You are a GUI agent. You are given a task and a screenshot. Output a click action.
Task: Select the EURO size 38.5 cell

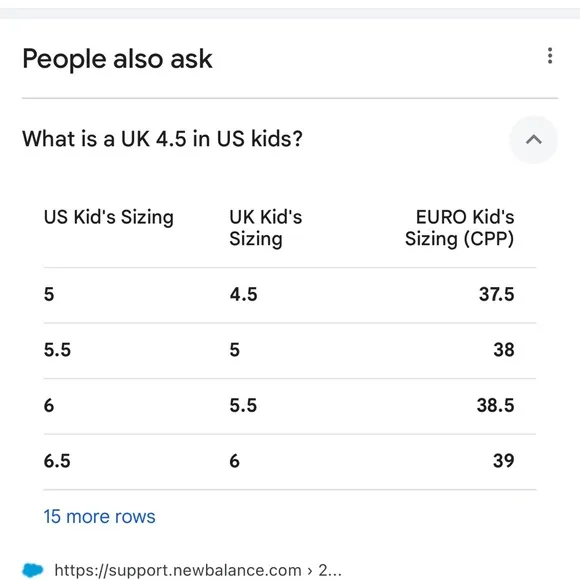pos(495,405)
